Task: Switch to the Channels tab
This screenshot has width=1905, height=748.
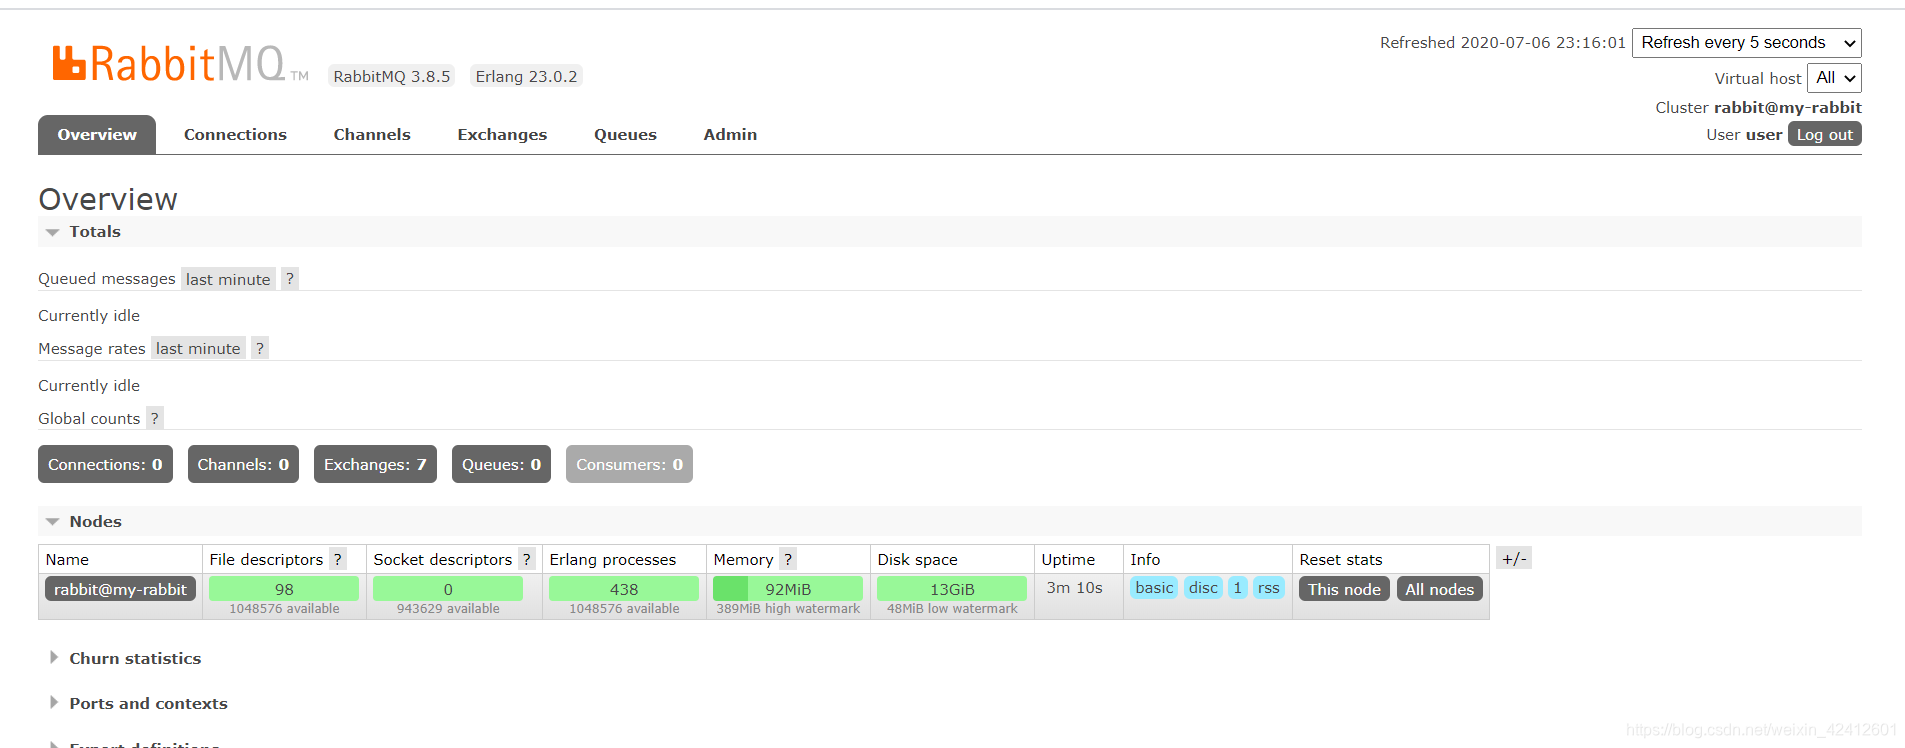Action: click(372, 135)
